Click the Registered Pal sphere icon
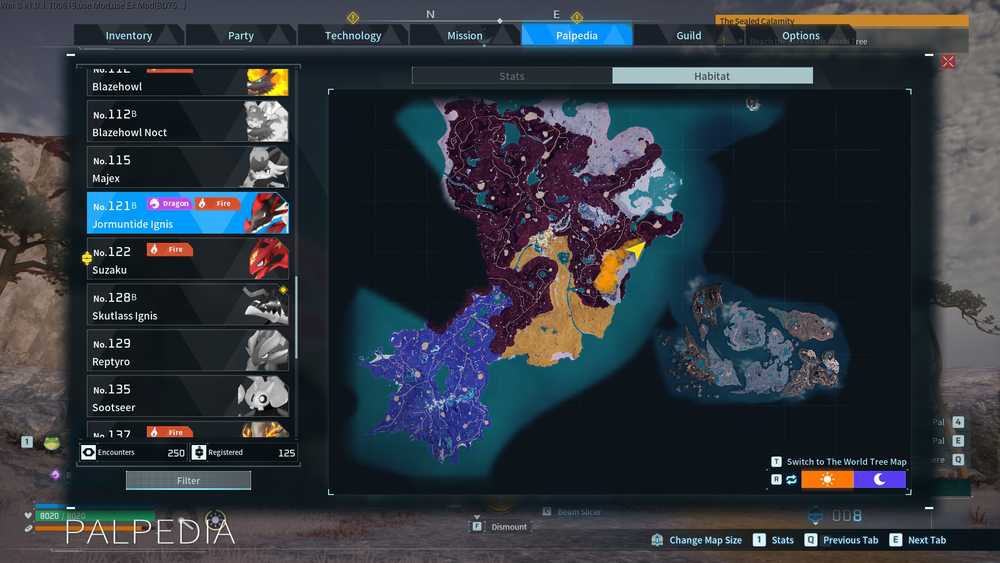Screen dimensions: 1000x563 (199, 452)
